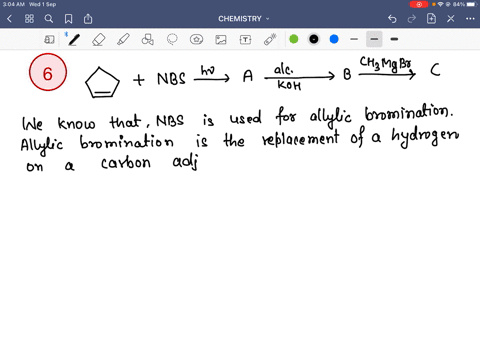Select the Pen tool
480x360 pixels.
tap(74, 39)
